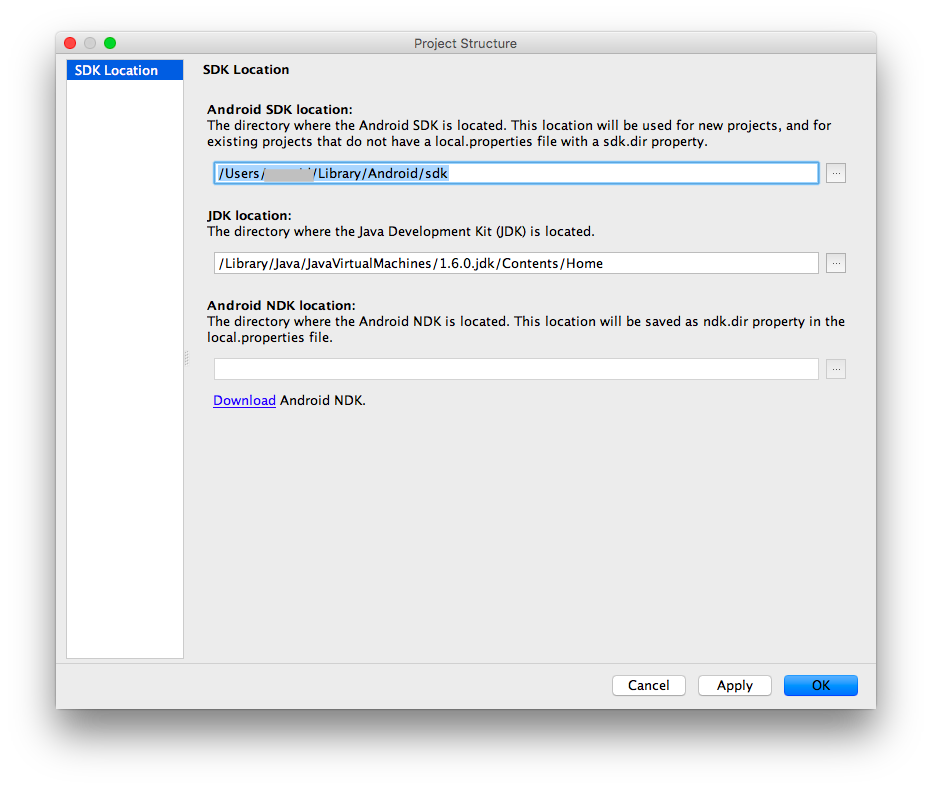
Task: Click the empty Android NDK location field
Action: click(x=516, y=369)
